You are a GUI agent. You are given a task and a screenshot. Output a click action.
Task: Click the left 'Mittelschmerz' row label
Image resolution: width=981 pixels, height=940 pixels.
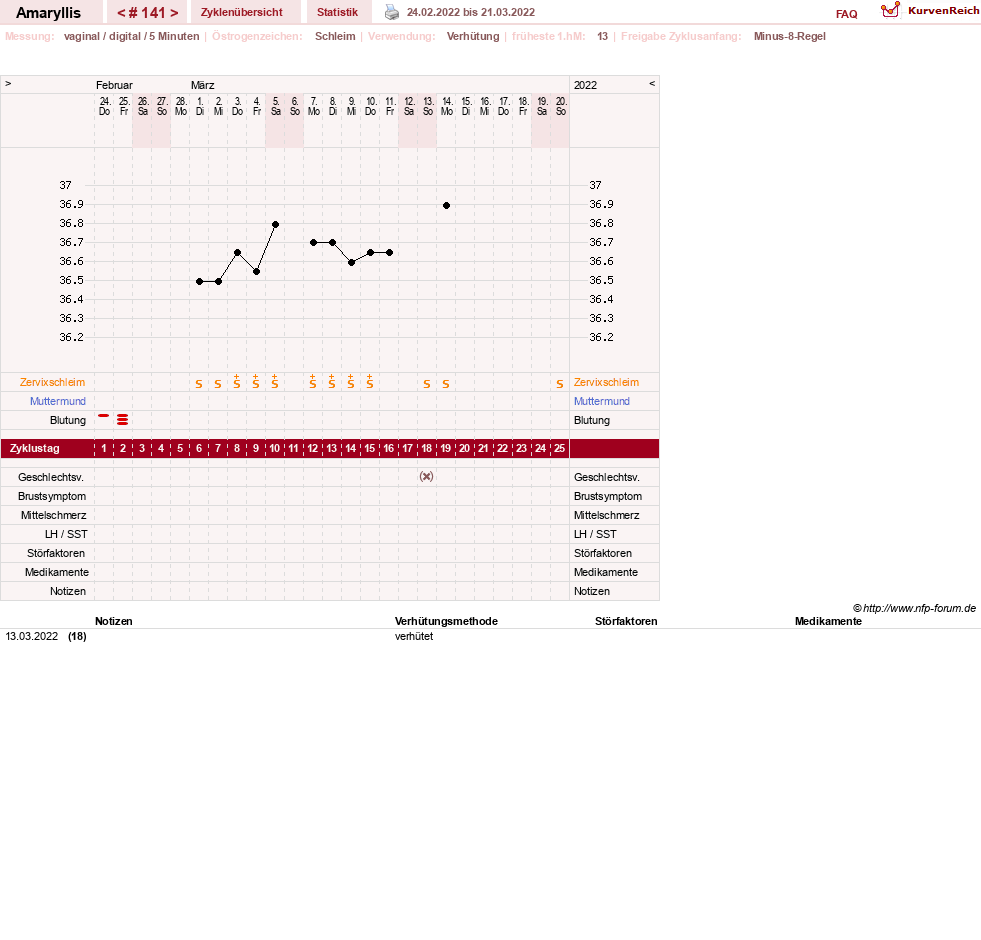[x=53, y=516]
